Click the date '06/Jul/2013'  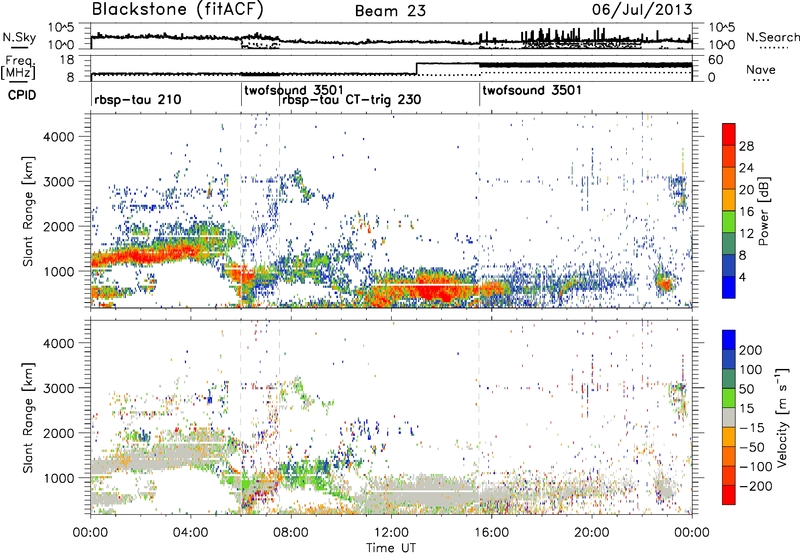coord(642,10)
